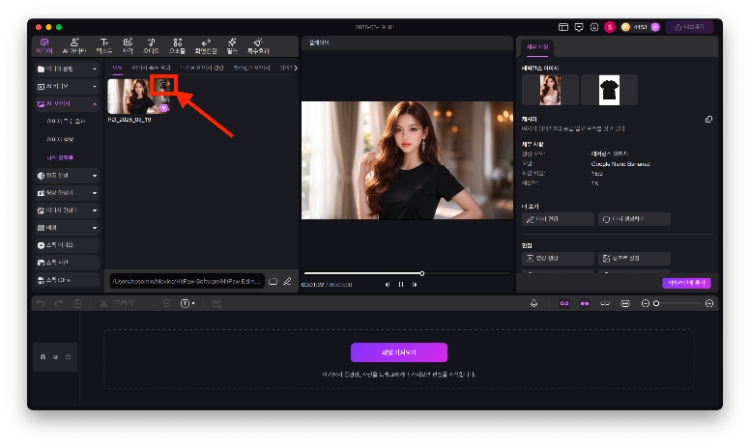Expand the sidebar section below the purple item

pos(95,175)
